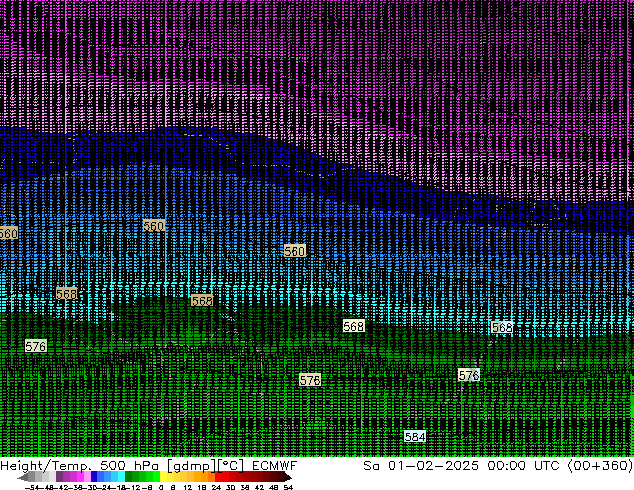Click the bright red swatch above the 24 tick
634x490 pixels.
(x=218, y=477)
